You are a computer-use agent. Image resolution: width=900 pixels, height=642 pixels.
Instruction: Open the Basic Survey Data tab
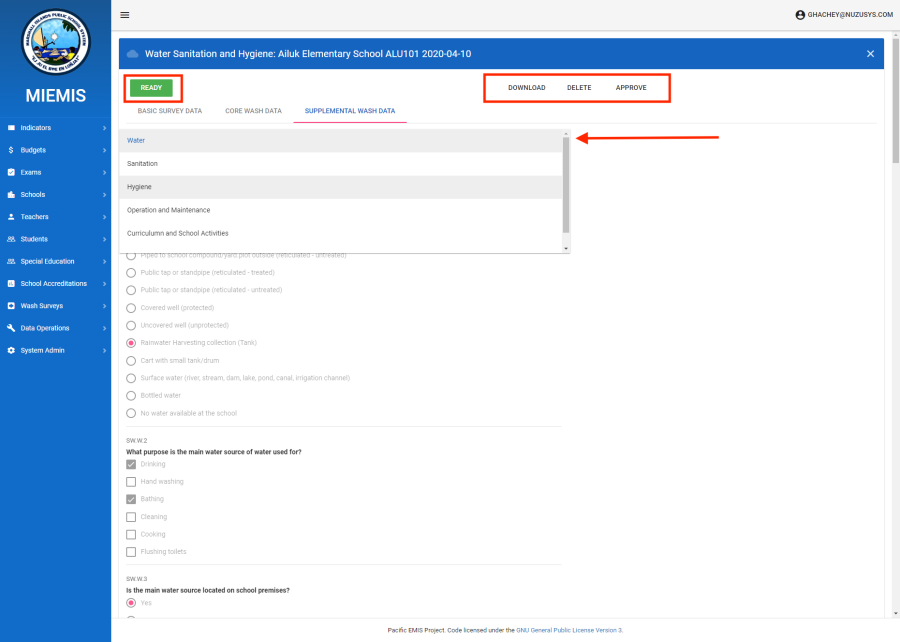click(169, 111)
